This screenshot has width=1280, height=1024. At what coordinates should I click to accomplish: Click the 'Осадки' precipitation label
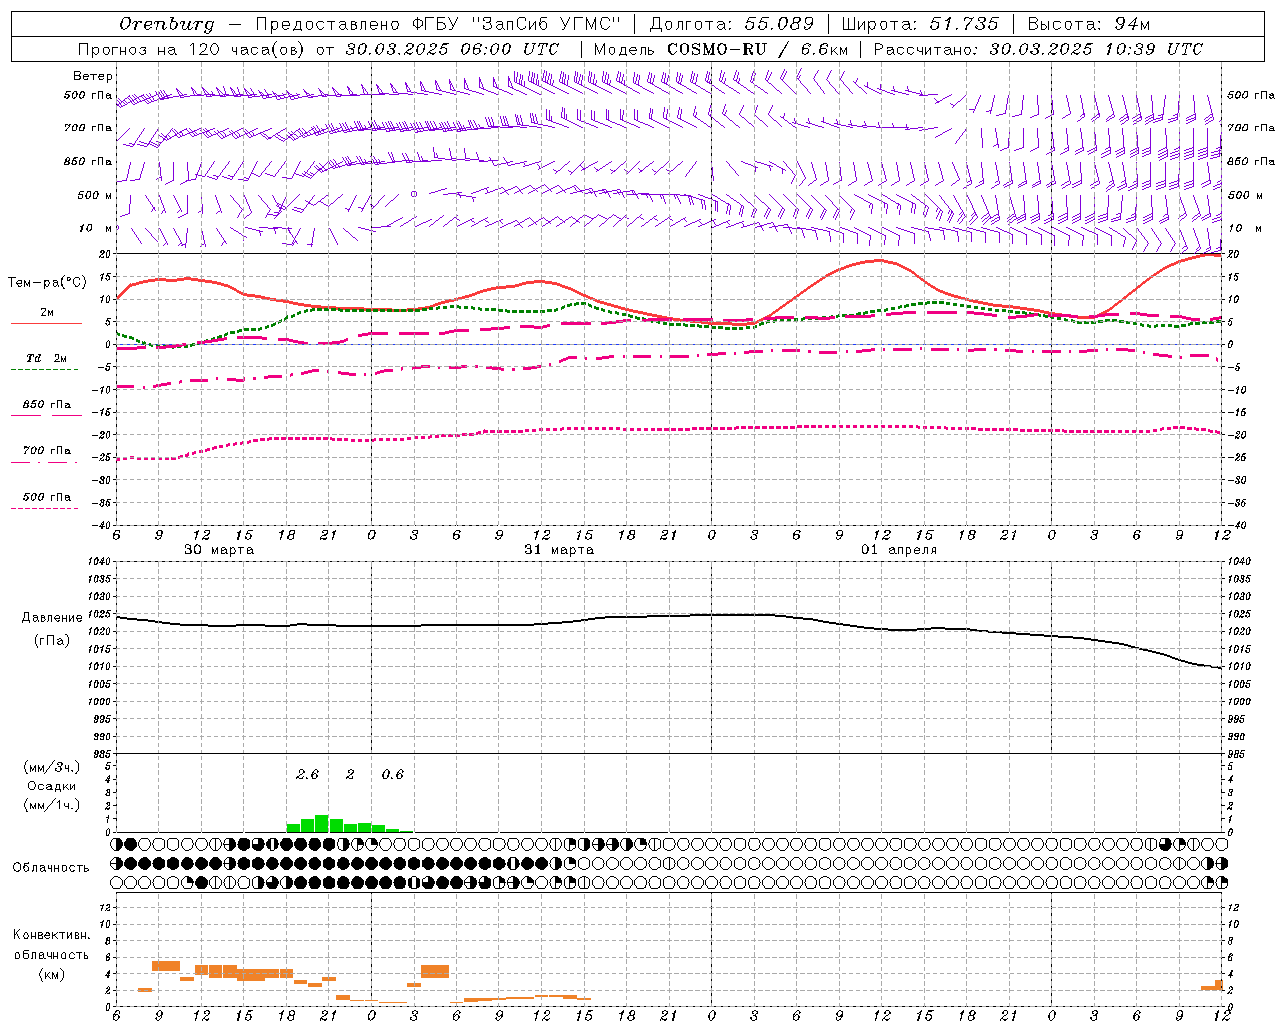[51, 786]
